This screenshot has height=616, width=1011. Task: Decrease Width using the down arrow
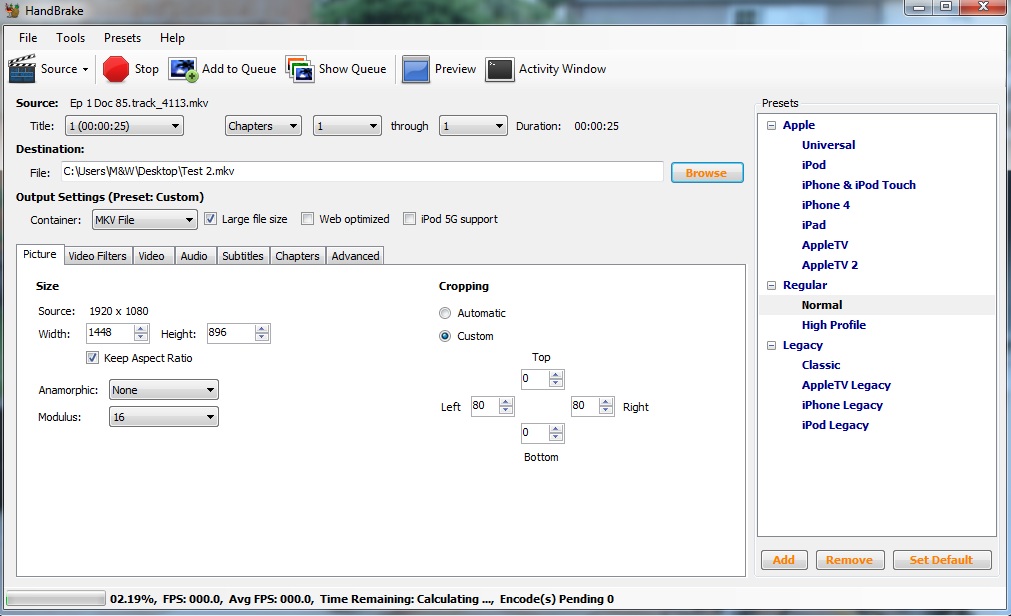click(x=141, y=337)
